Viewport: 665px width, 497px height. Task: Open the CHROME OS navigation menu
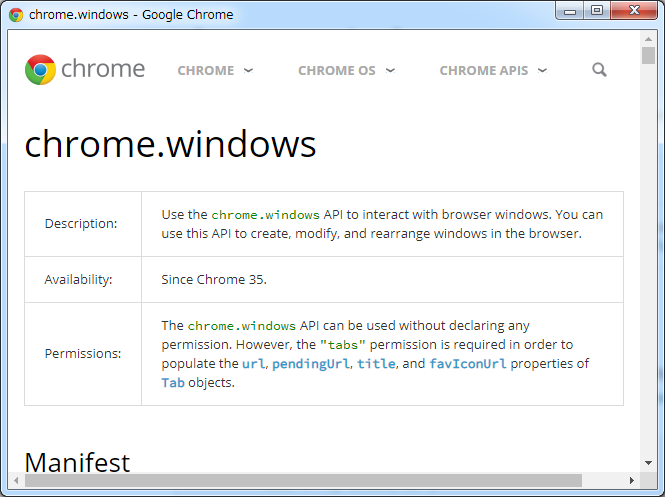point(337,70)
